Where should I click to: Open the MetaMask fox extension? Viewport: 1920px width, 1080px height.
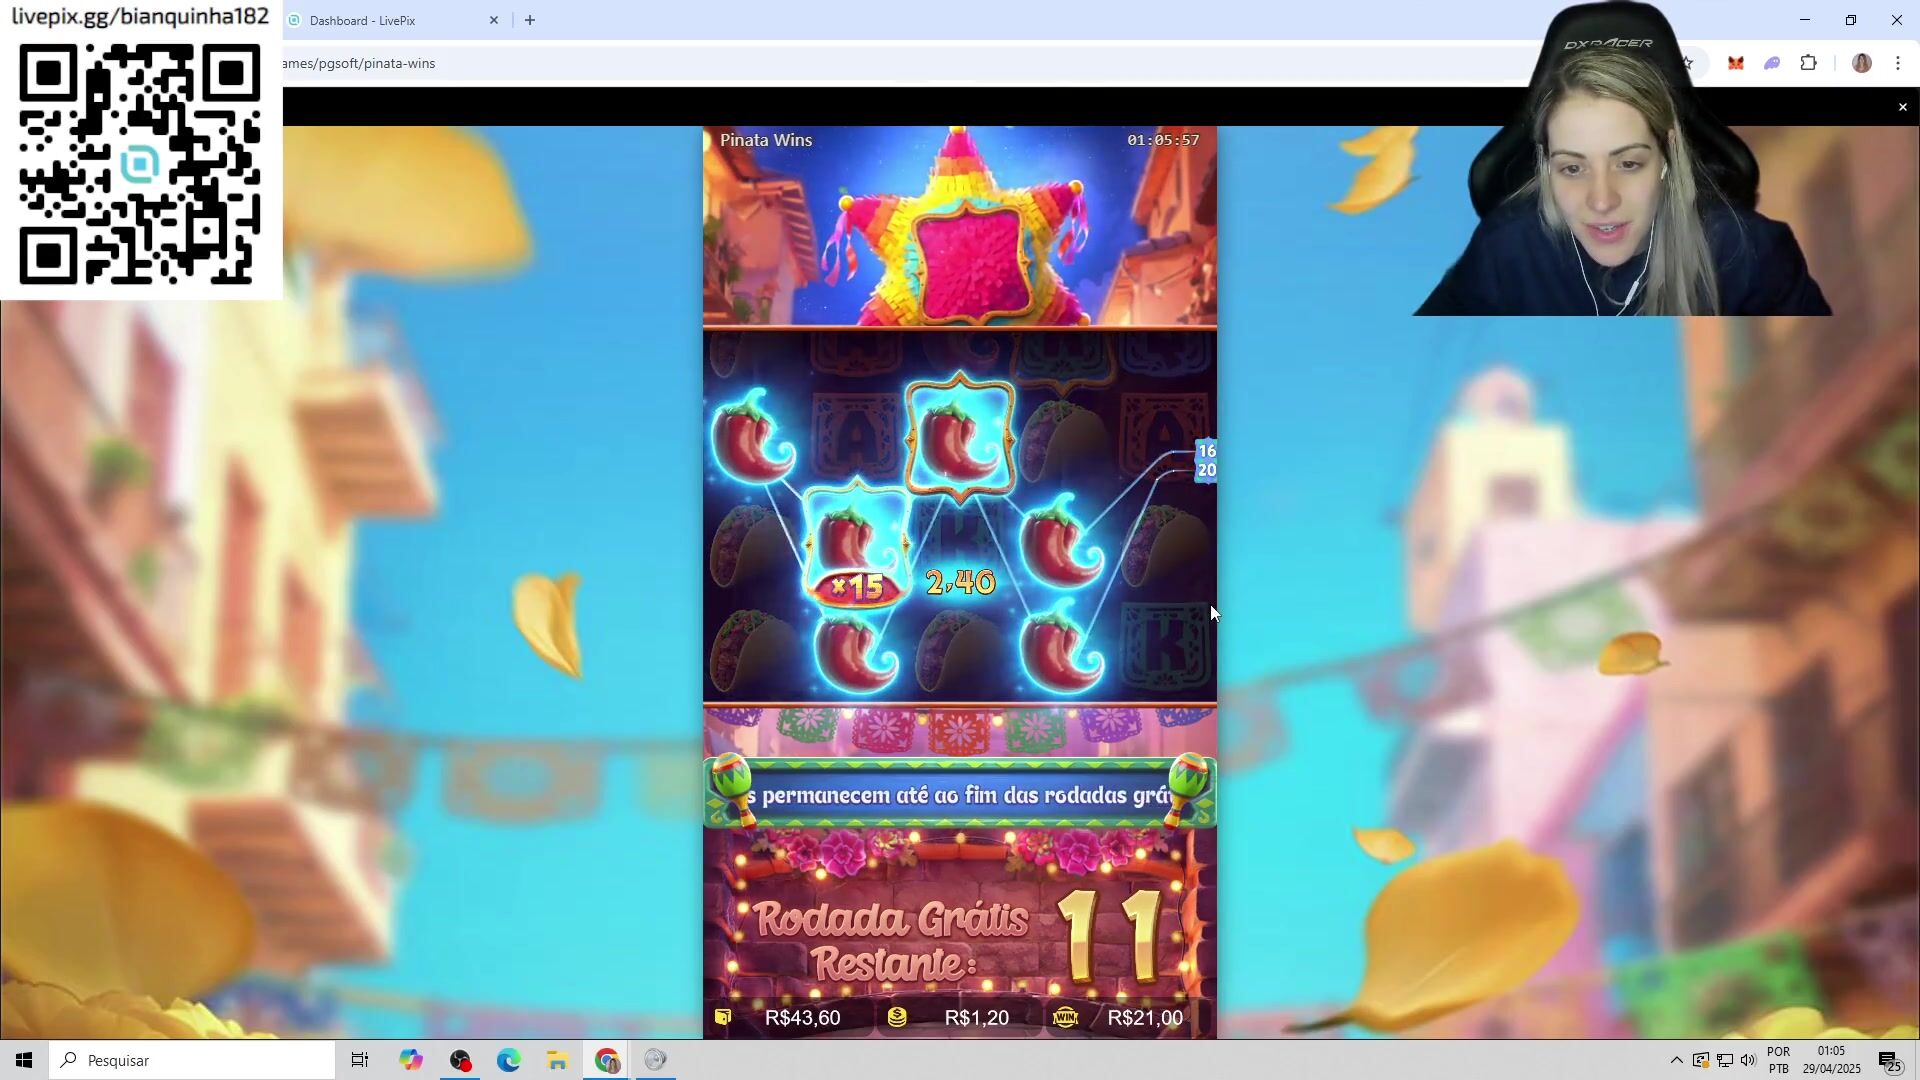(1736, 63)
